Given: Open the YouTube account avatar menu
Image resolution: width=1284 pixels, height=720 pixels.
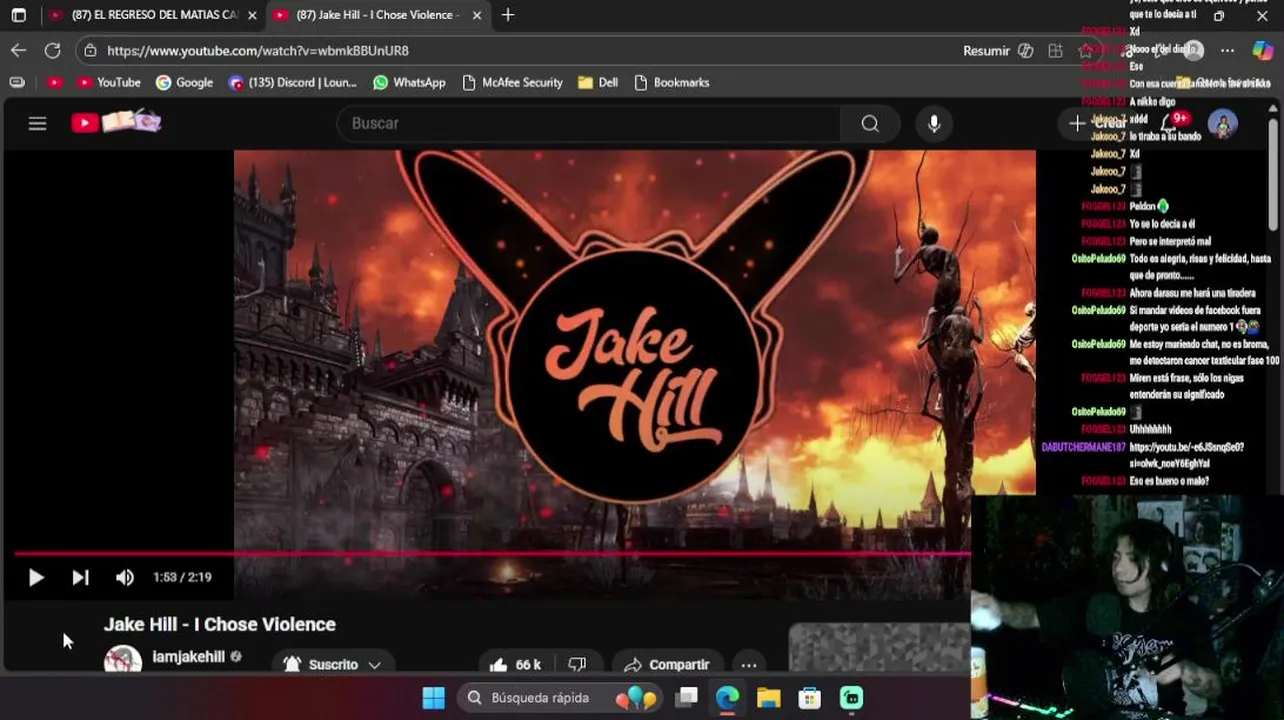Looking at the screenshot, I should (1223, 123).
